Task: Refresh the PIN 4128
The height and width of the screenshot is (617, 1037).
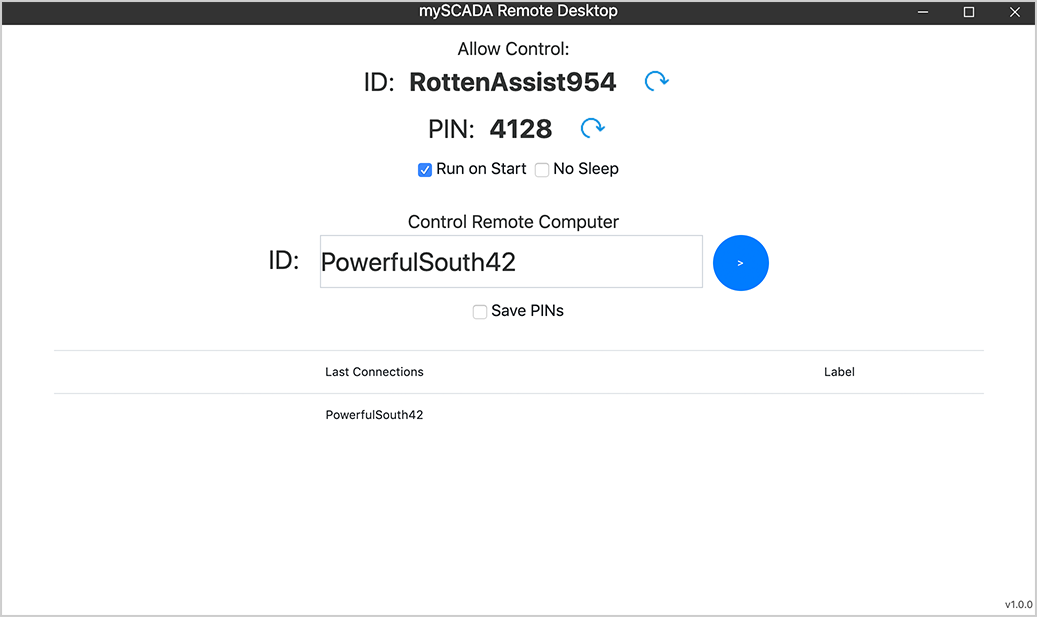Action: point(593,128)
